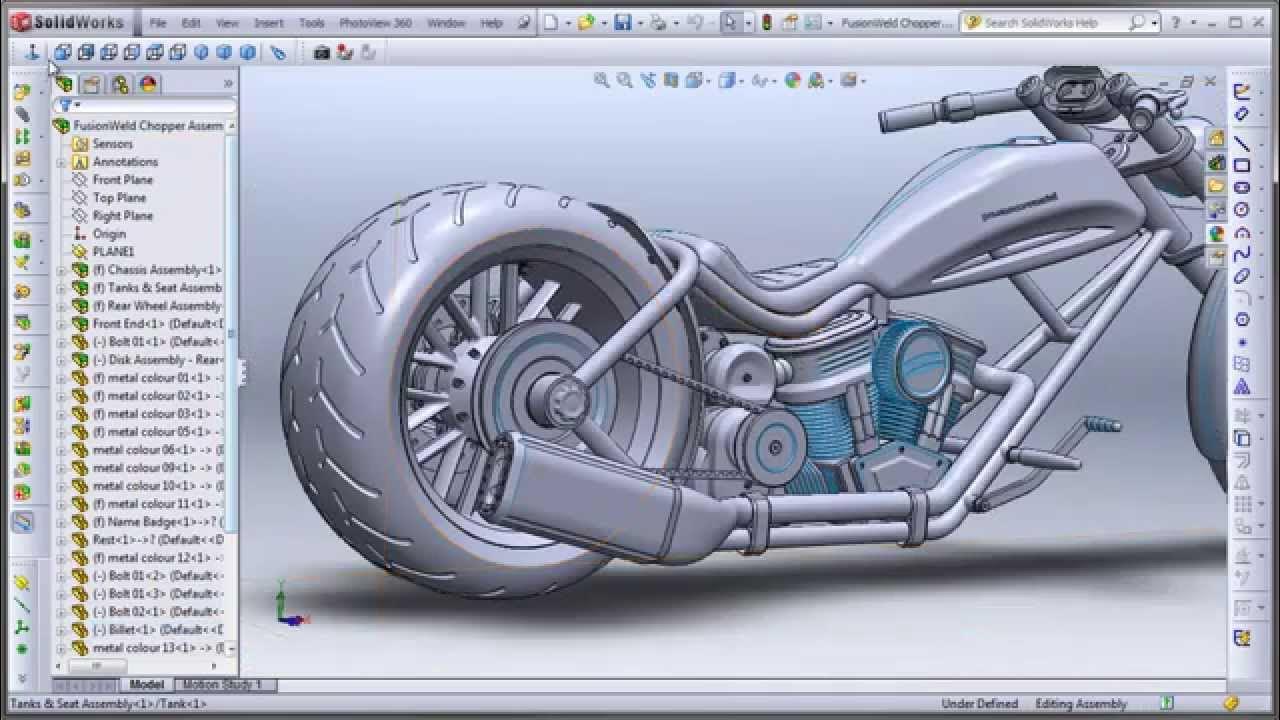Click the Save disk icon
Image resolution: width=1280 pixels, height=720 pixels.
[622, 22]
